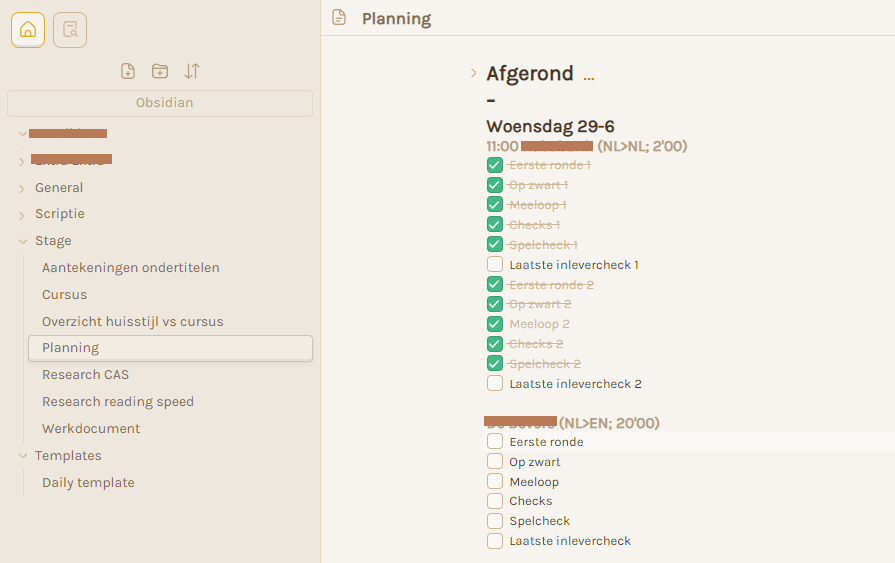The width and height of the screenshot is (895, 563).
Task: Click the document icon beside Planning title
Action: pos(339,17)
